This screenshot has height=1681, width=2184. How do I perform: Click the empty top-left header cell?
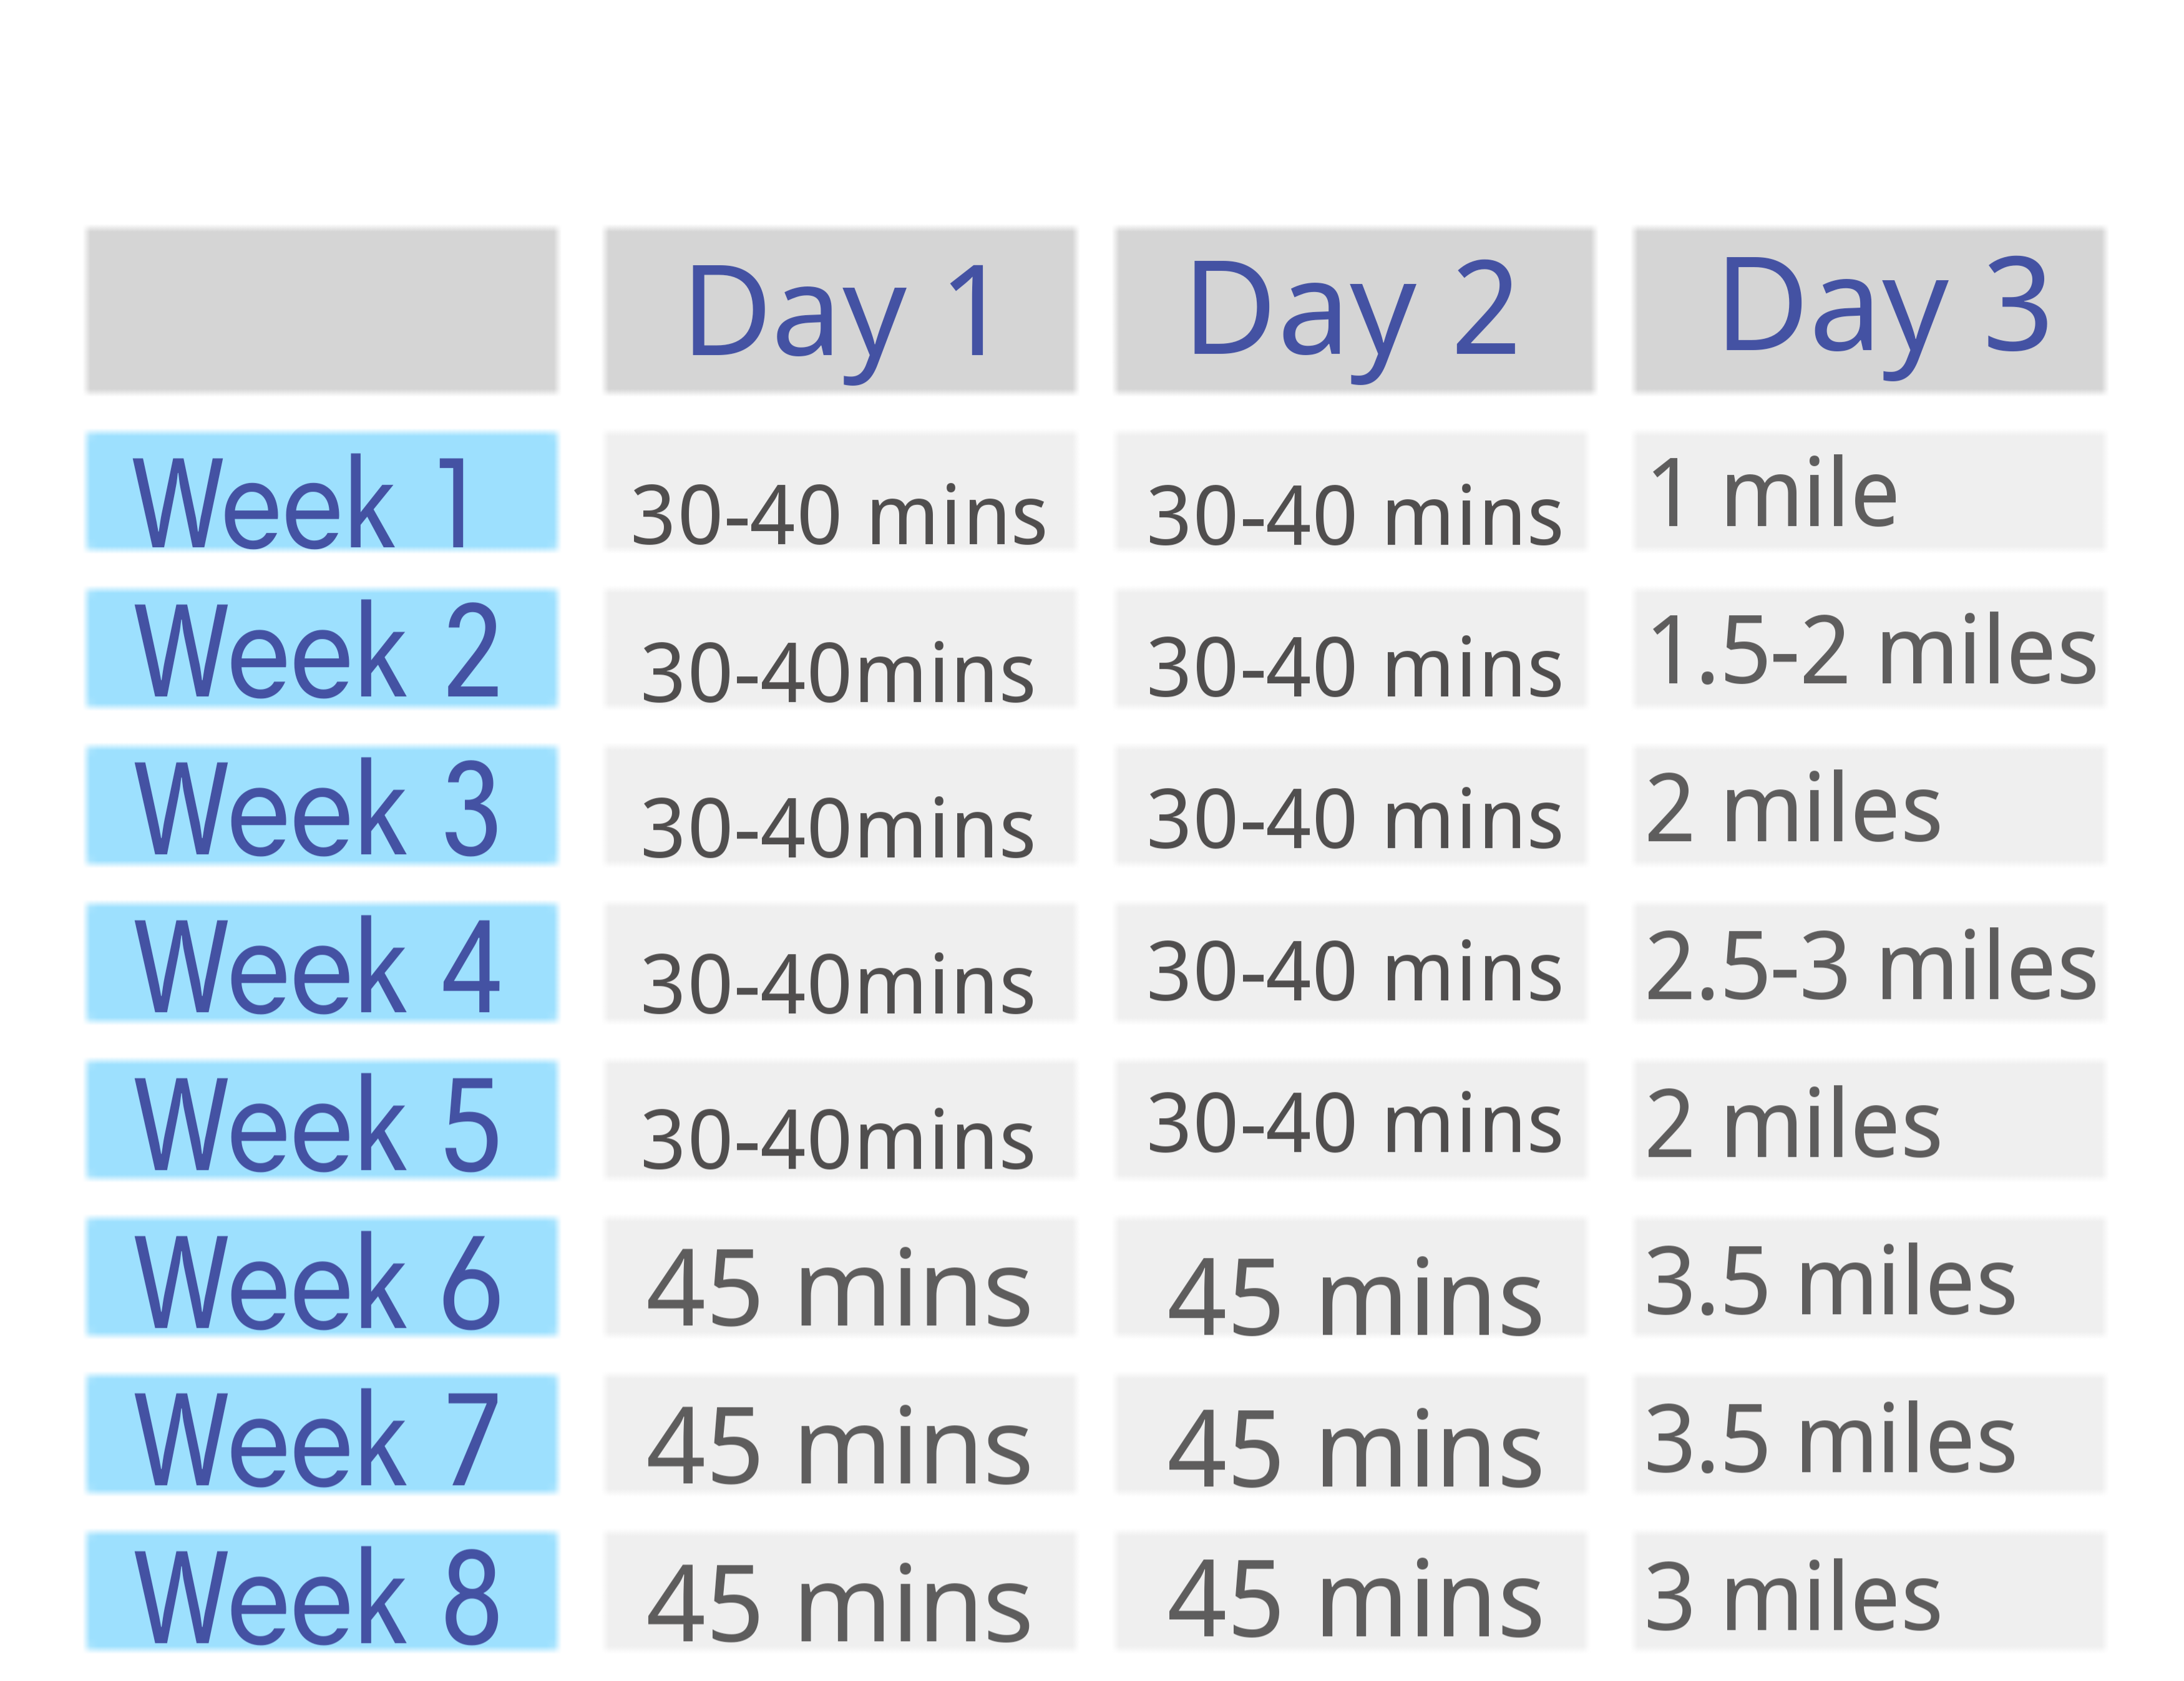[x=321, y=310]
